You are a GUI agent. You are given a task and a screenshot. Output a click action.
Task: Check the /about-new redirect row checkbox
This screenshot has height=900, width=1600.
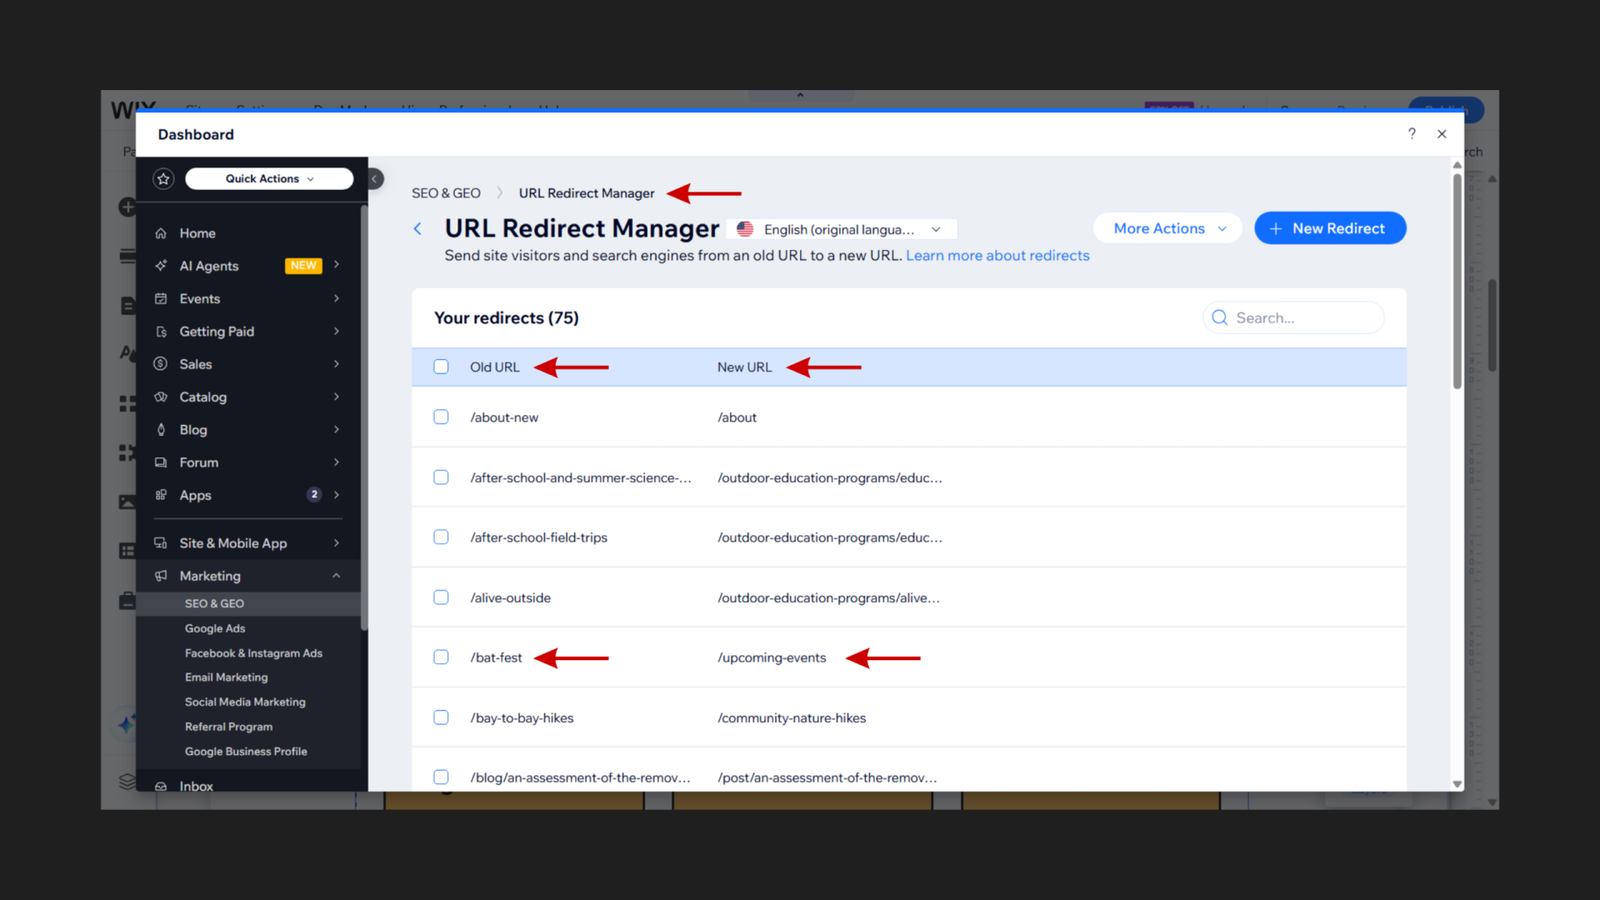pos(441,417)
